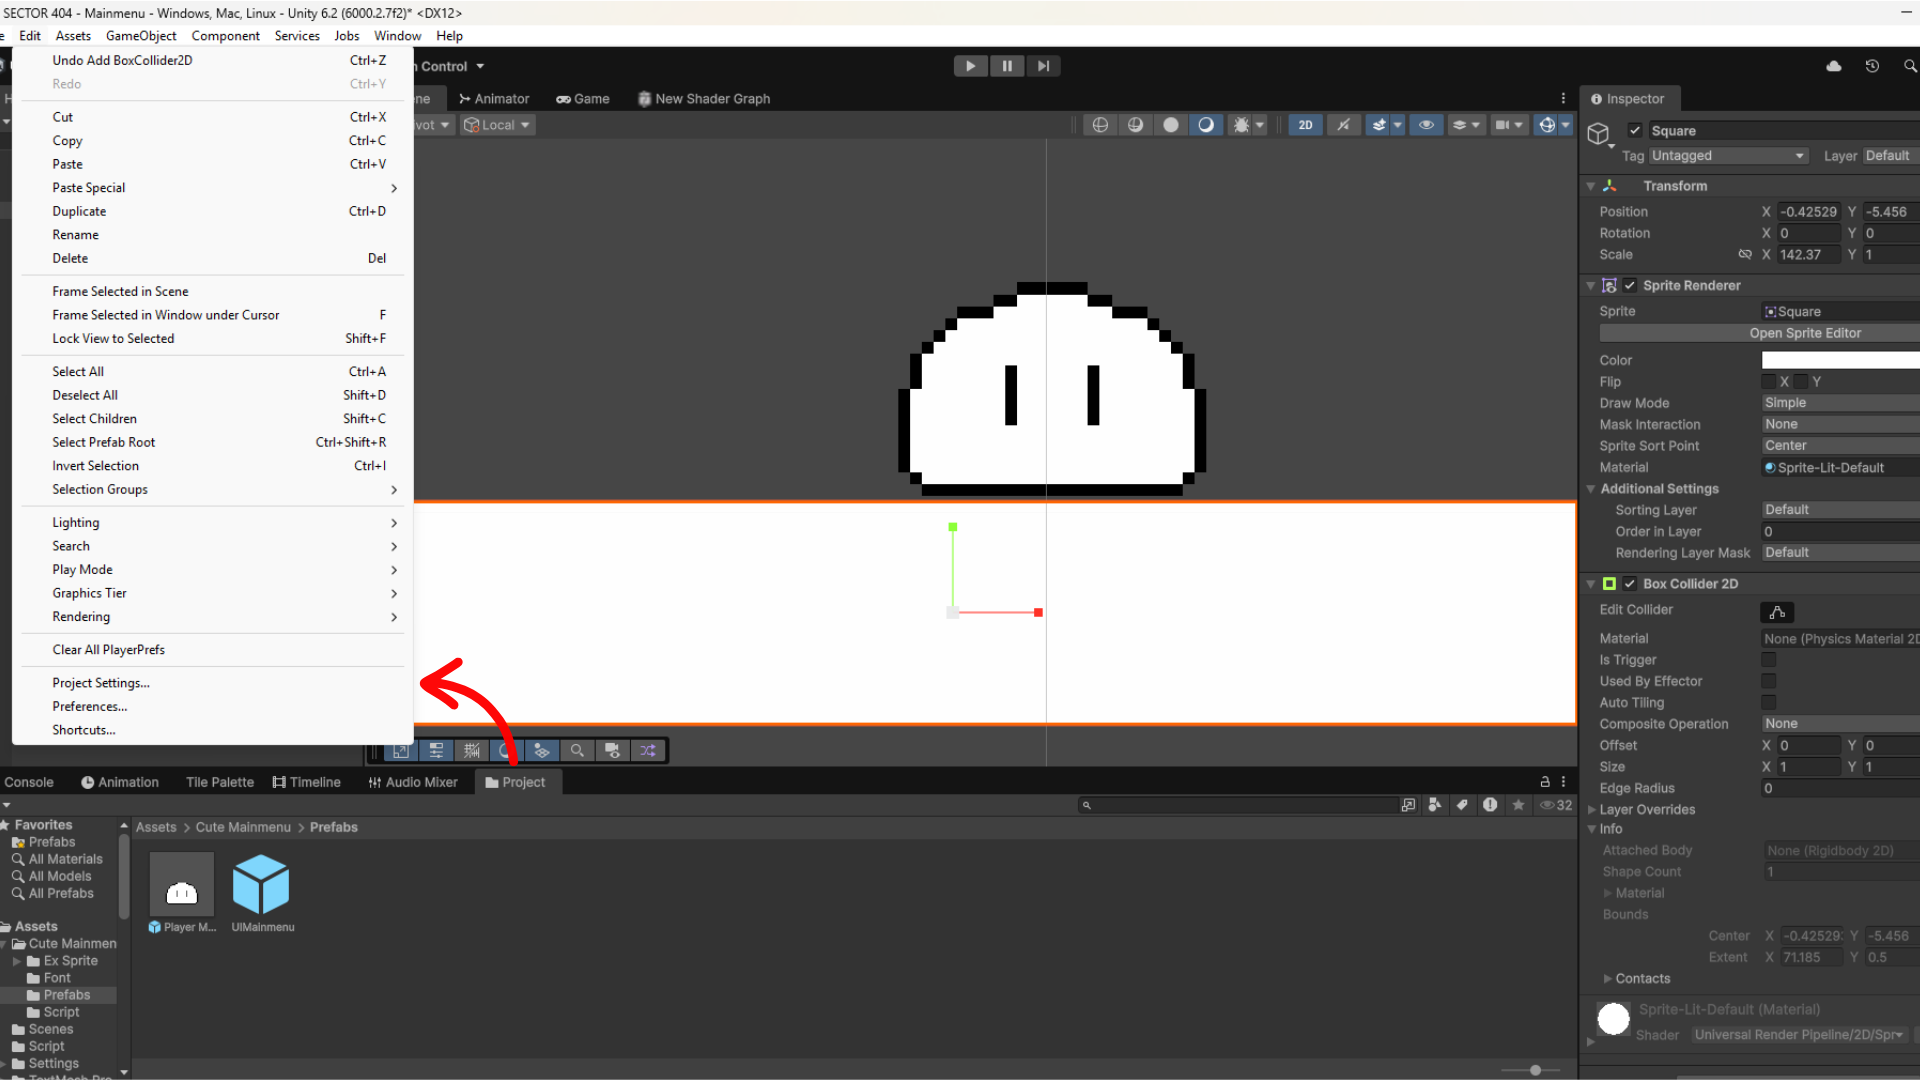Open Unity cloud services icon
This screenshot has width=1920, height=1080.
[x=1834, y=66]
